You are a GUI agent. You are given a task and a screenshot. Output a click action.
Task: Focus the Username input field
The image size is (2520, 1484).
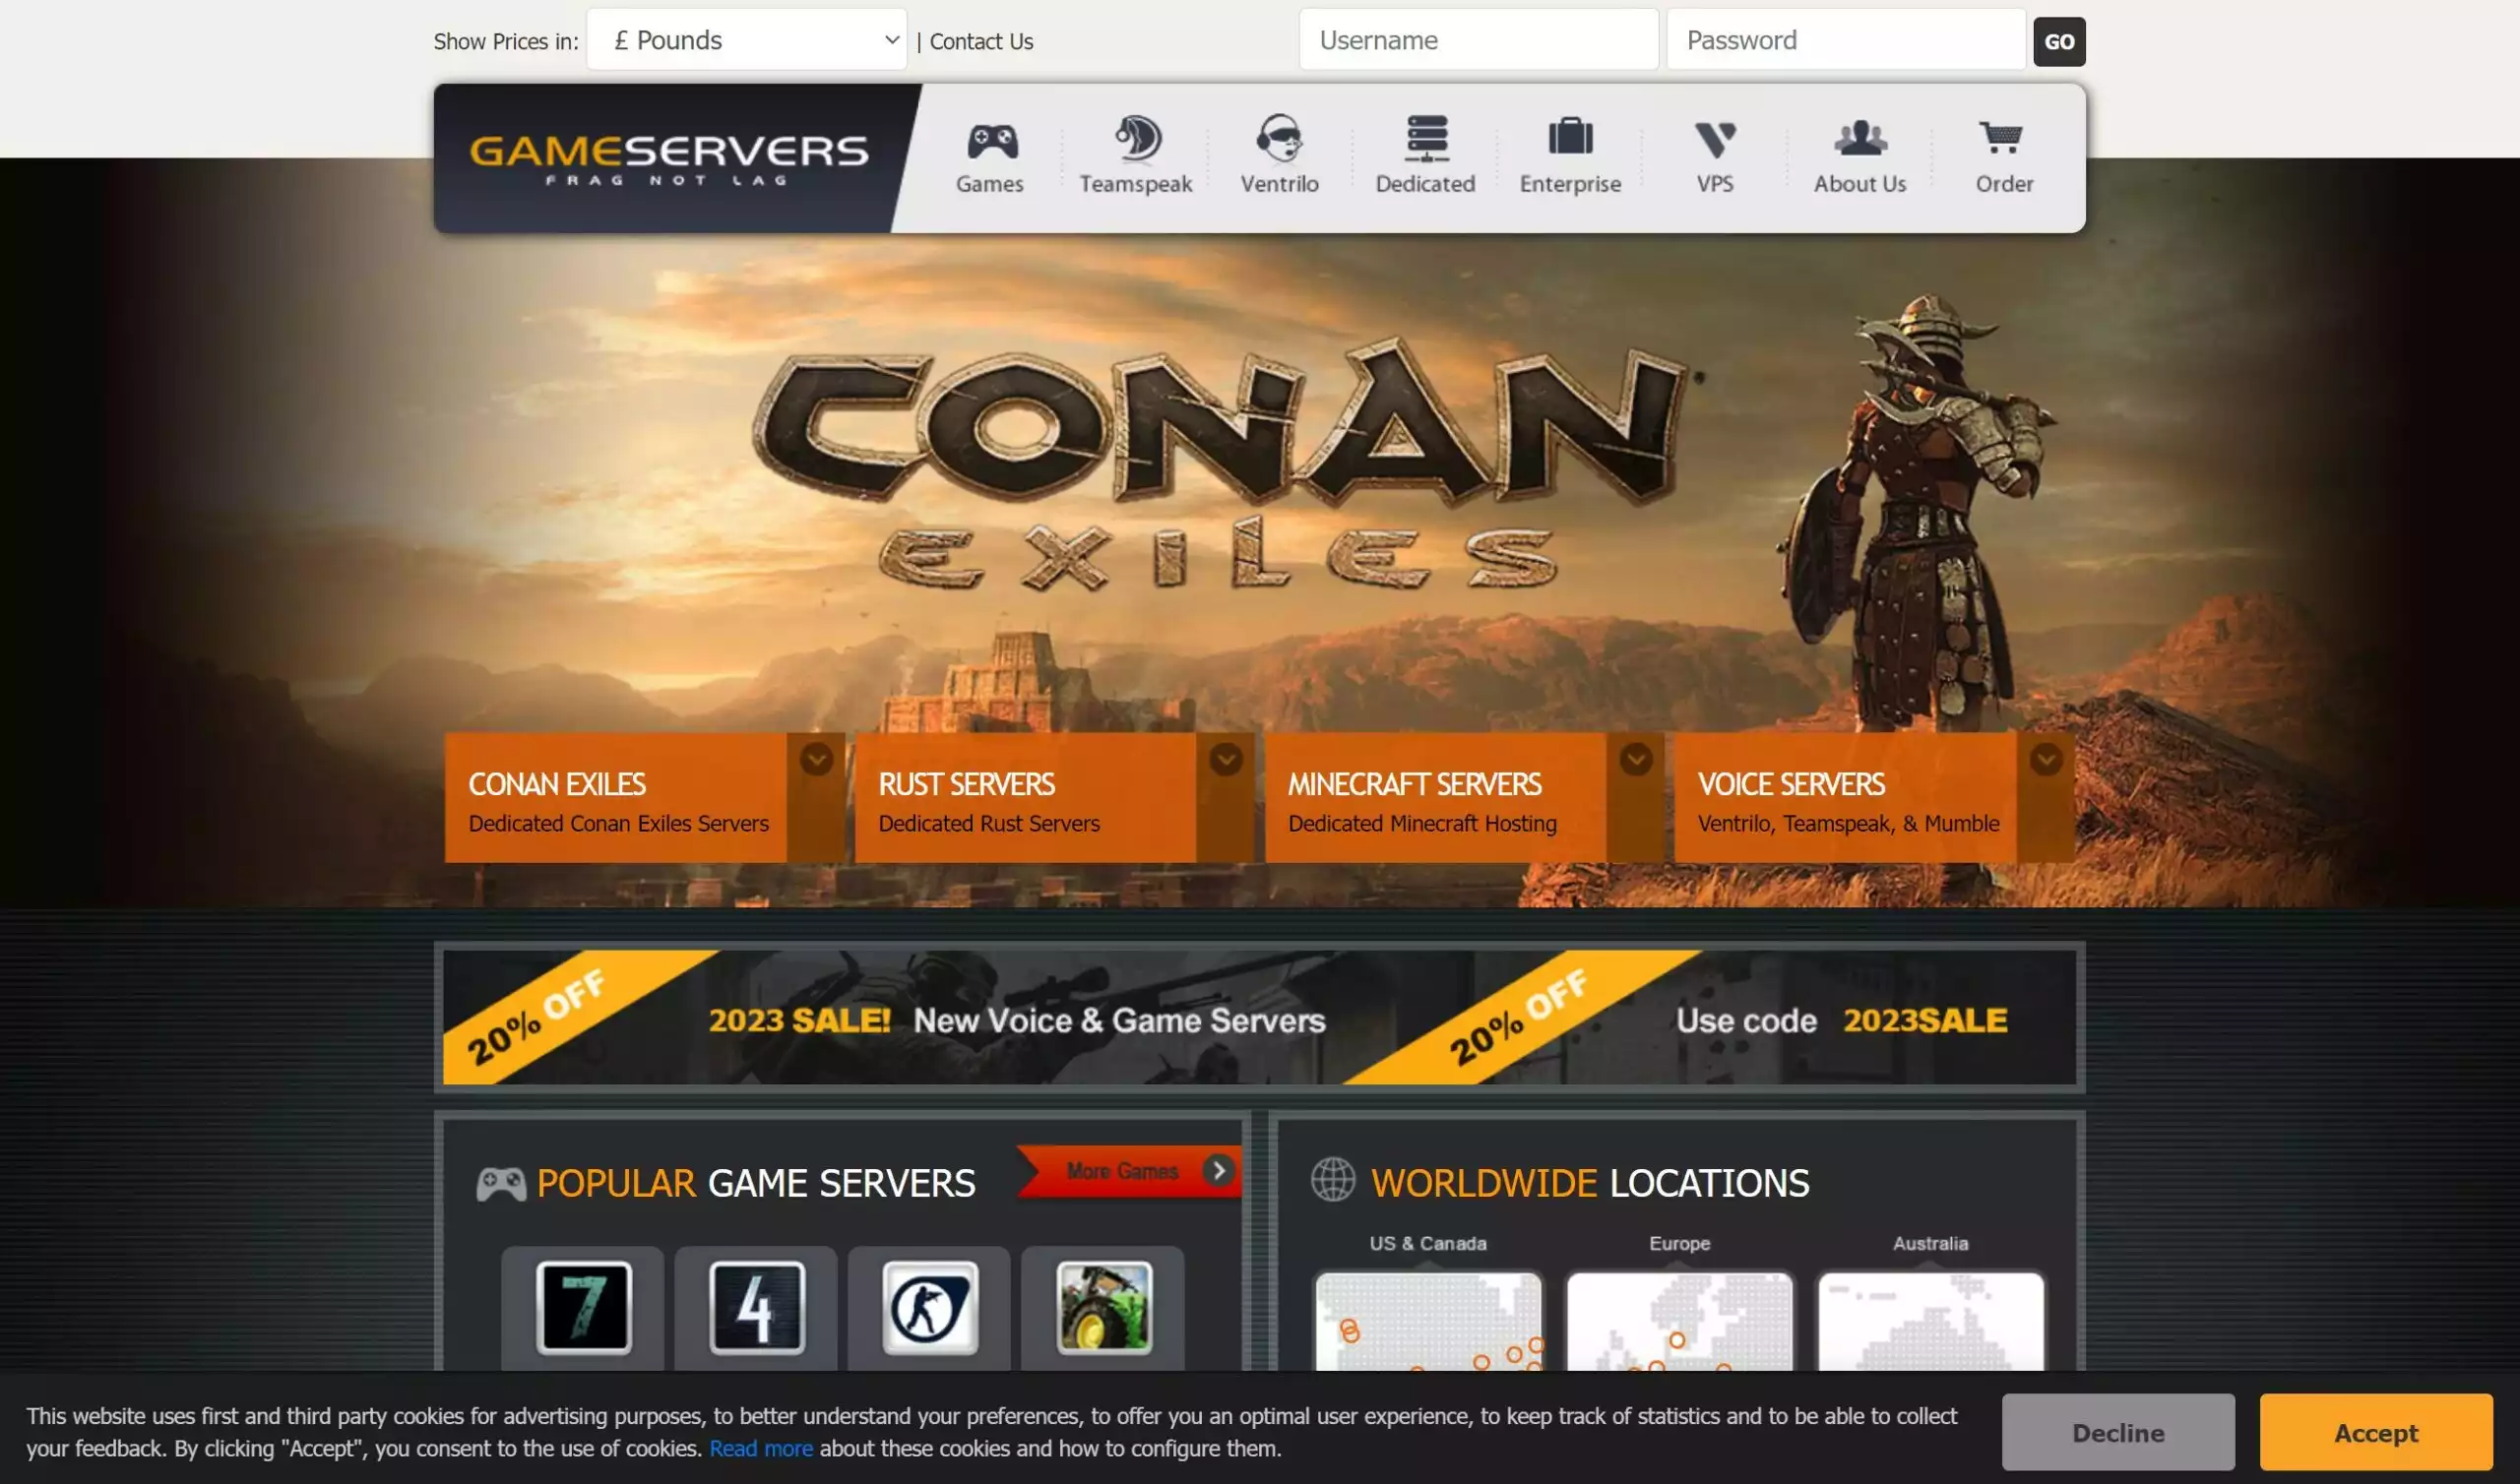click(1478, 40)
